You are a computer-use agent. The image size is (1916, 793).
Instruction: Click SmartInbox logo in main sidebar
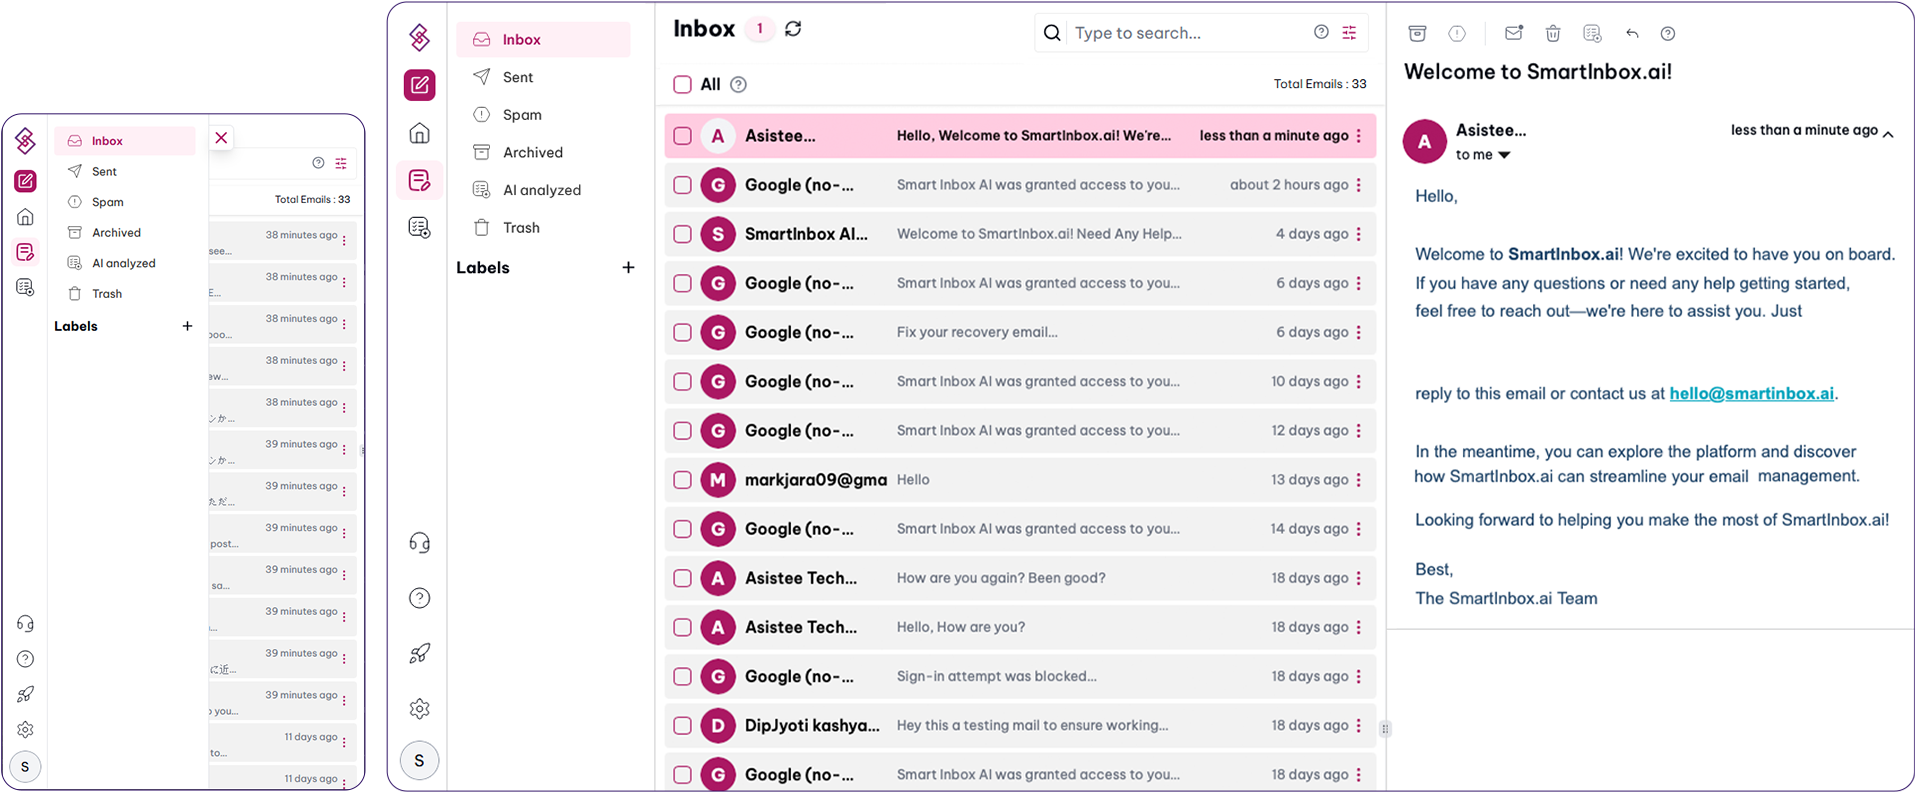pyautogui.click(x=420, y=38)
